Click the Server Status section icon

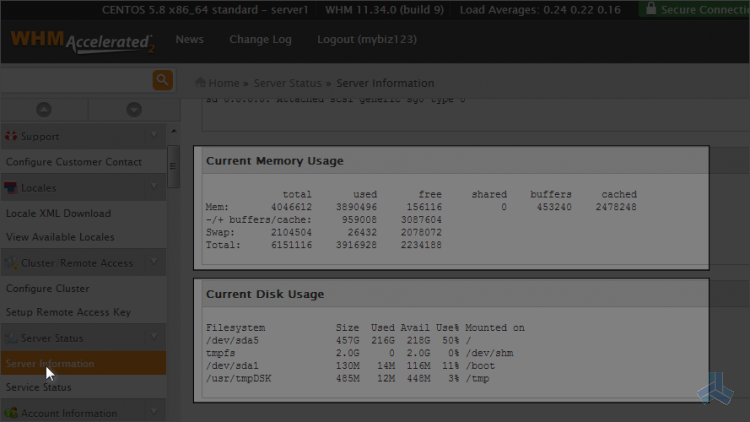point(11,339)
